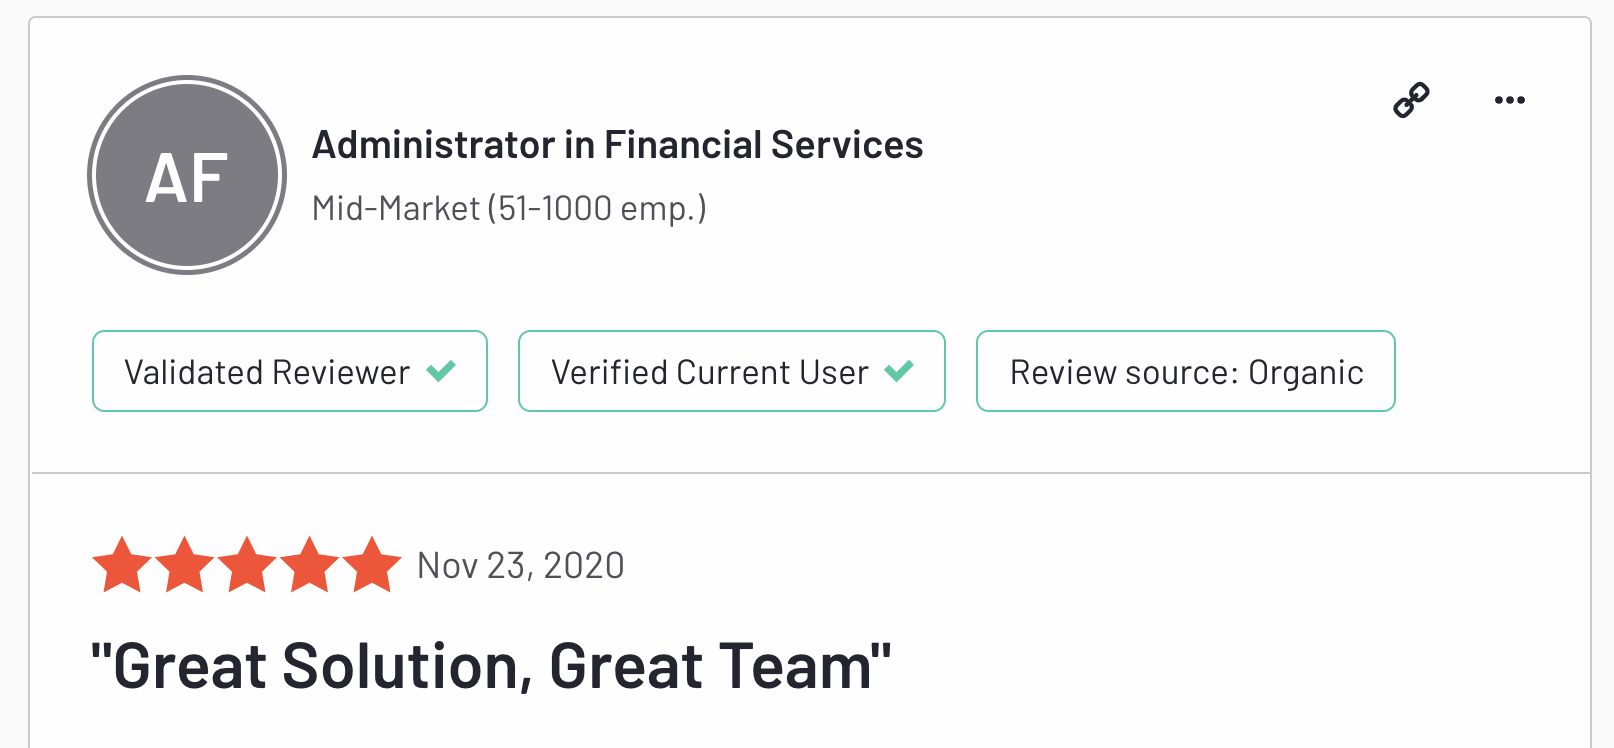Image resolution: width=1614 pixels, height=748 pixels.
Task: Click the AF avatar circle
Action: [187, 175]
